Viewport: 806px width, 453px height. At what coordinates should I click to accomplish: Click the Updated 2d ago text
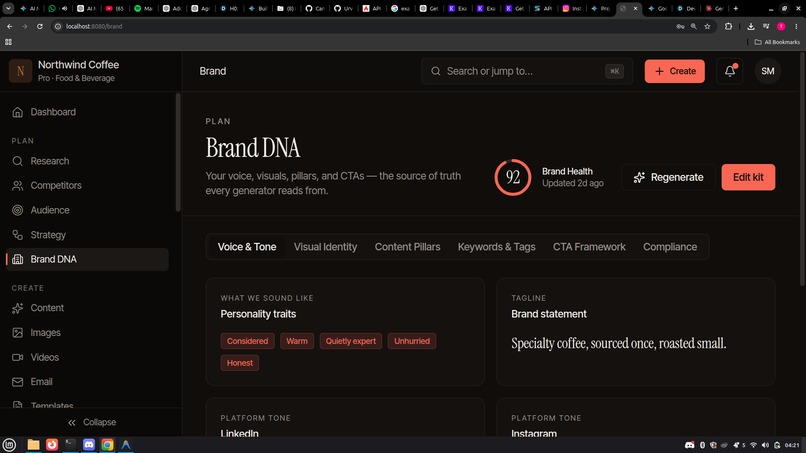click(x=573, y=183)
